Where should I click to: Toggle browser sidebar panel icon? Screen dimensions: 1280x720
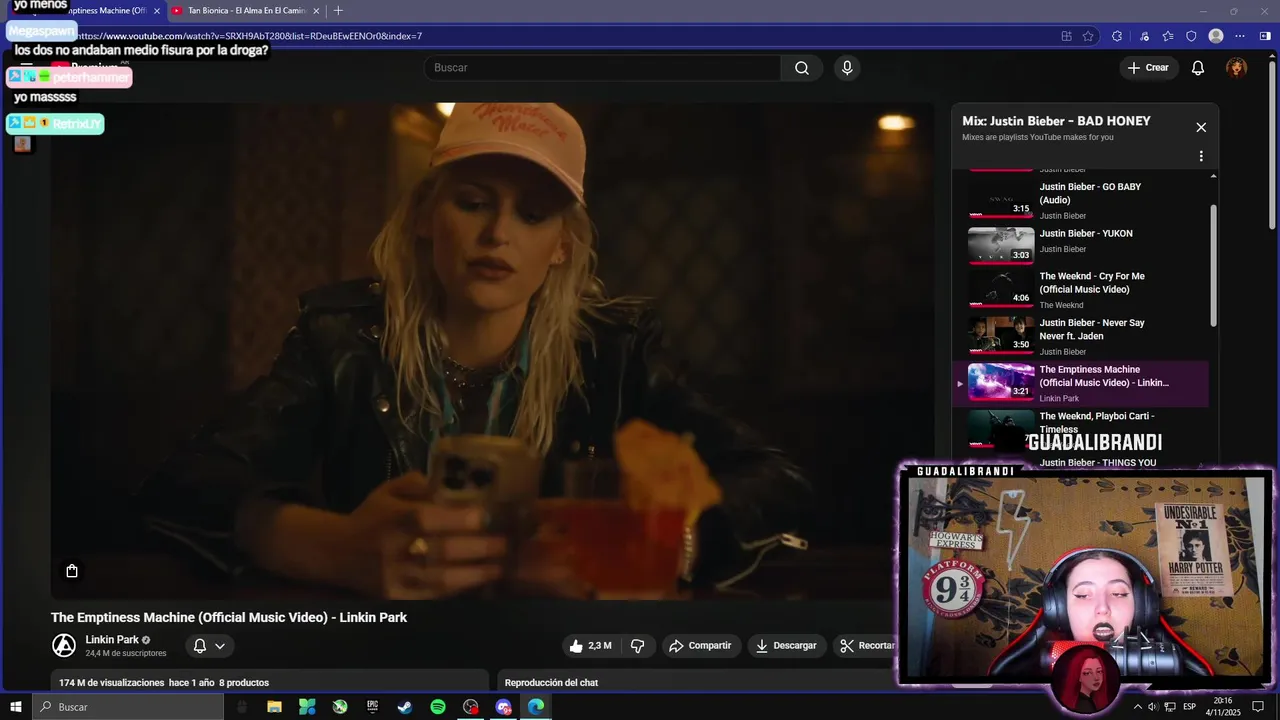1264,36
